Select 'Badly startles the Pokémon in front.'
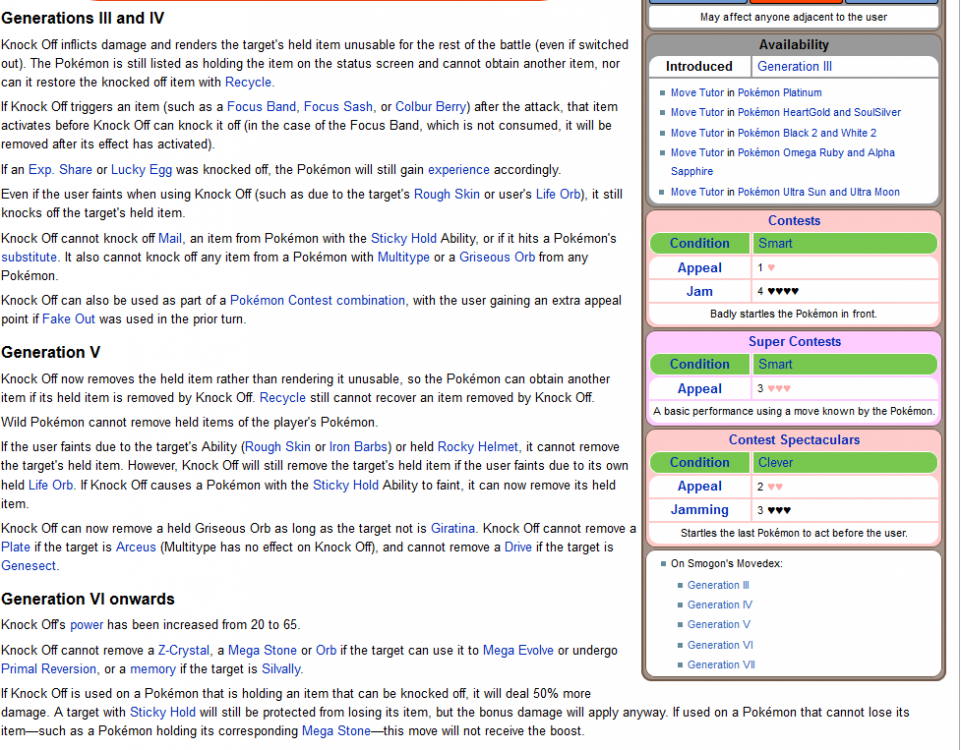This screenshot has height=750, width=961. (x=794, y=314)
